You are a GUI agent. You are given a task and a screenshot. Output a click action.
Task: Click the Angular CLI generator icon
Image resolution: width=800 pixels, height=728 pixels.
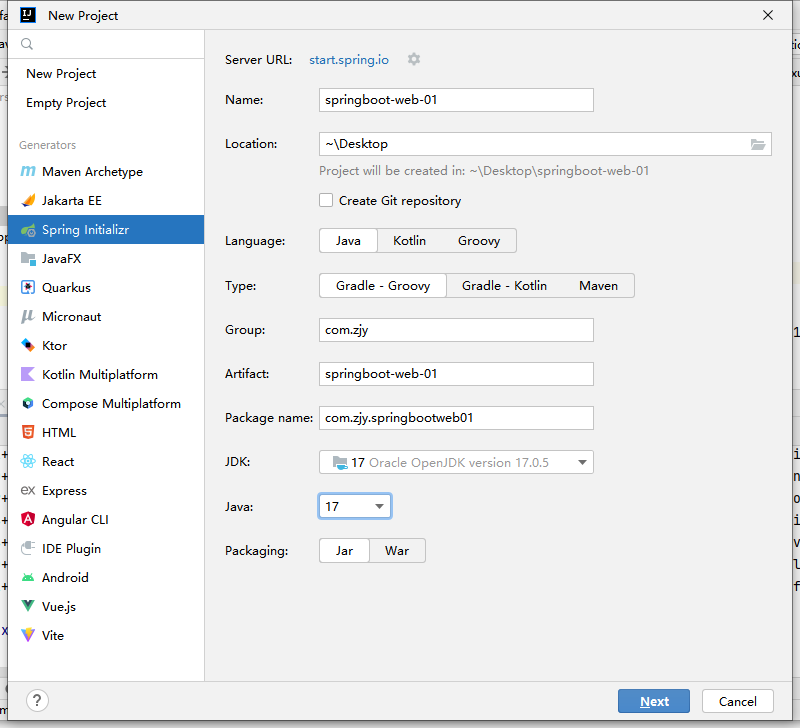click(28, 520)
